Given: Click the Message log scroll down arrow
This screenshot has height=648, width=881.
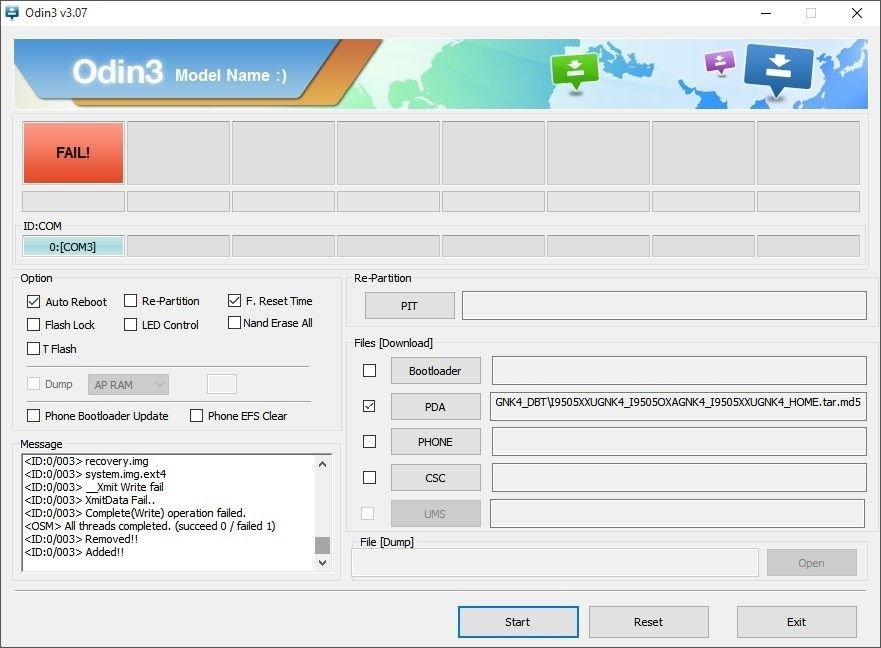Looking at the screenshot, I should point(323,563).
